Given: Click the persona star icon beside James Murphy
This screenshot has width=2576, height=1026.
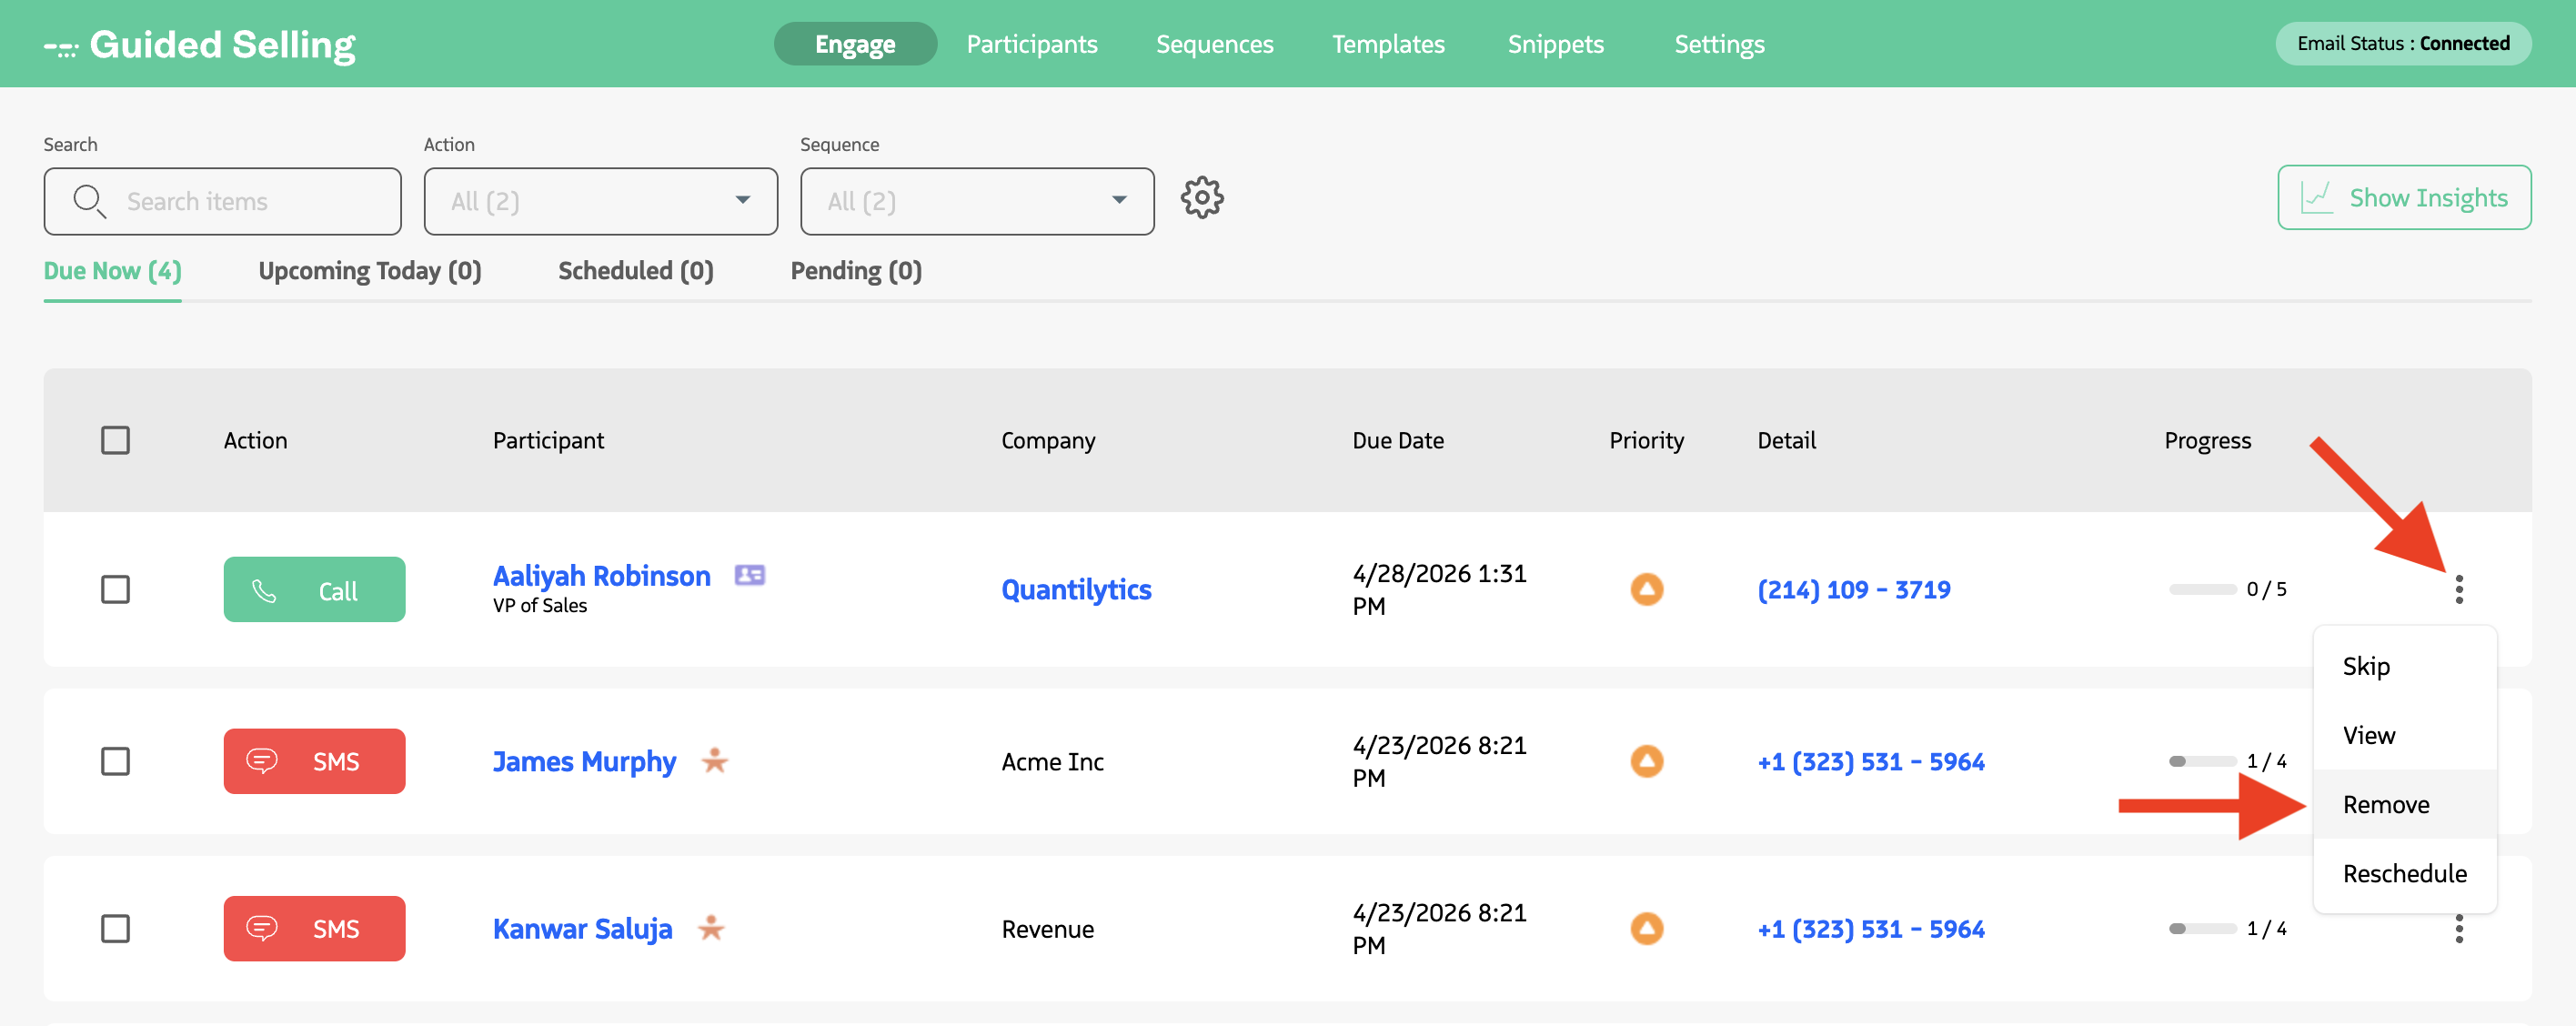Looking at the screenshot, I should click(714, 761).
